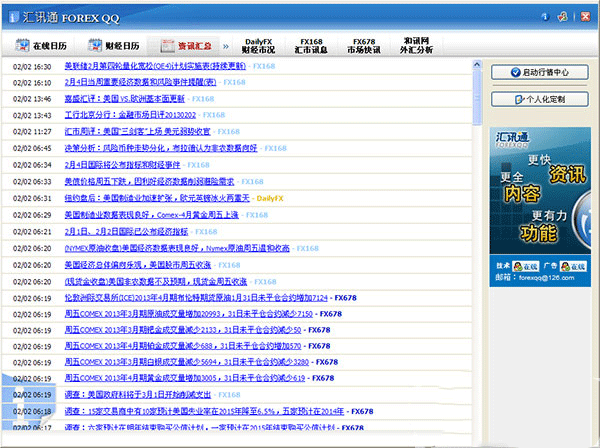Viewport: 600px width, 448px height.
Task: Click timestamp 02/02 06:18
Action: pos(32,411)
